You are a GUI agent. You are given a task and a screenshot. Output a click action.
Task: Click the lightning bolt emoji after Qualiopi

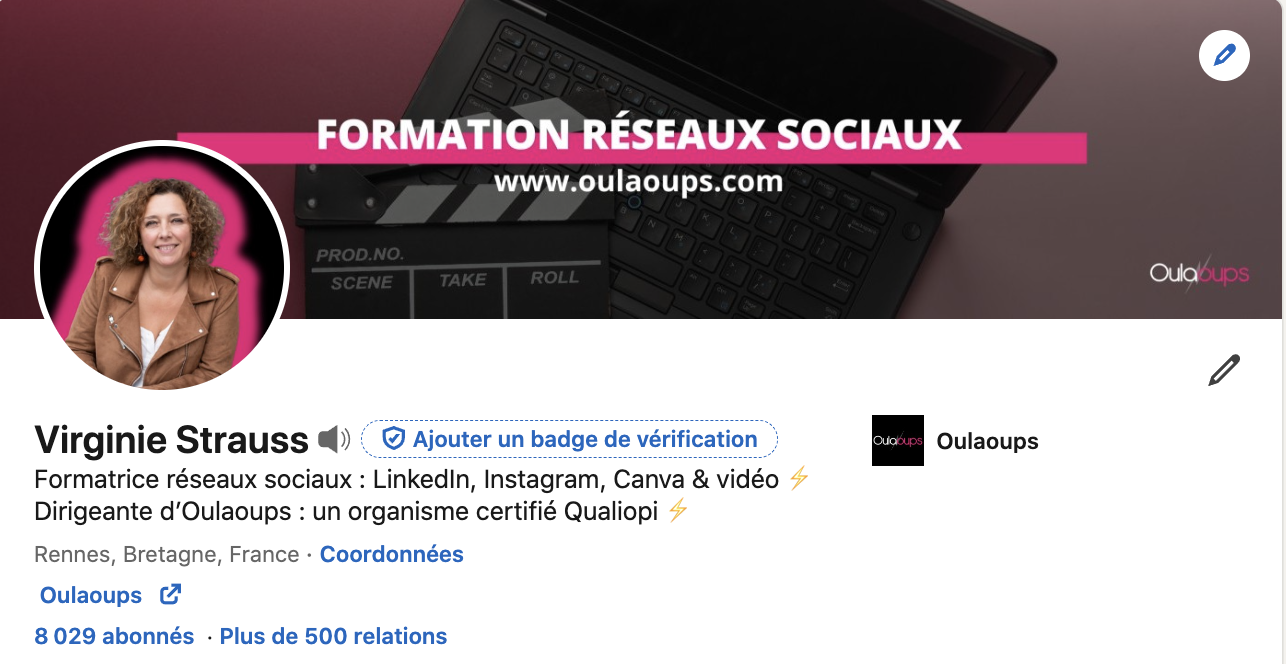[x=678, y=511]
